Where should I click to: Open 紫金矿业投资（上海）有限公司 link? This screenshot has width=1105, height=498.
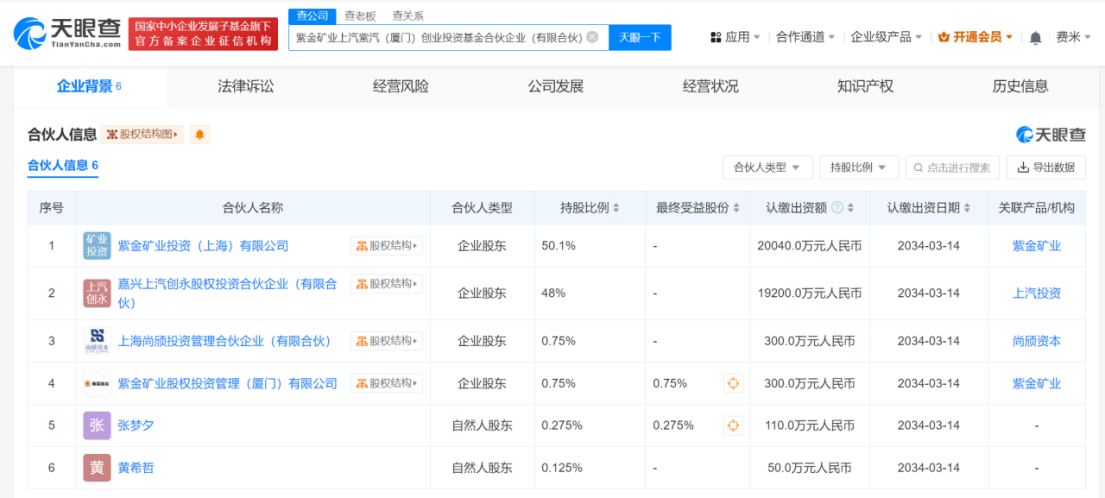[x=203, y=246]
